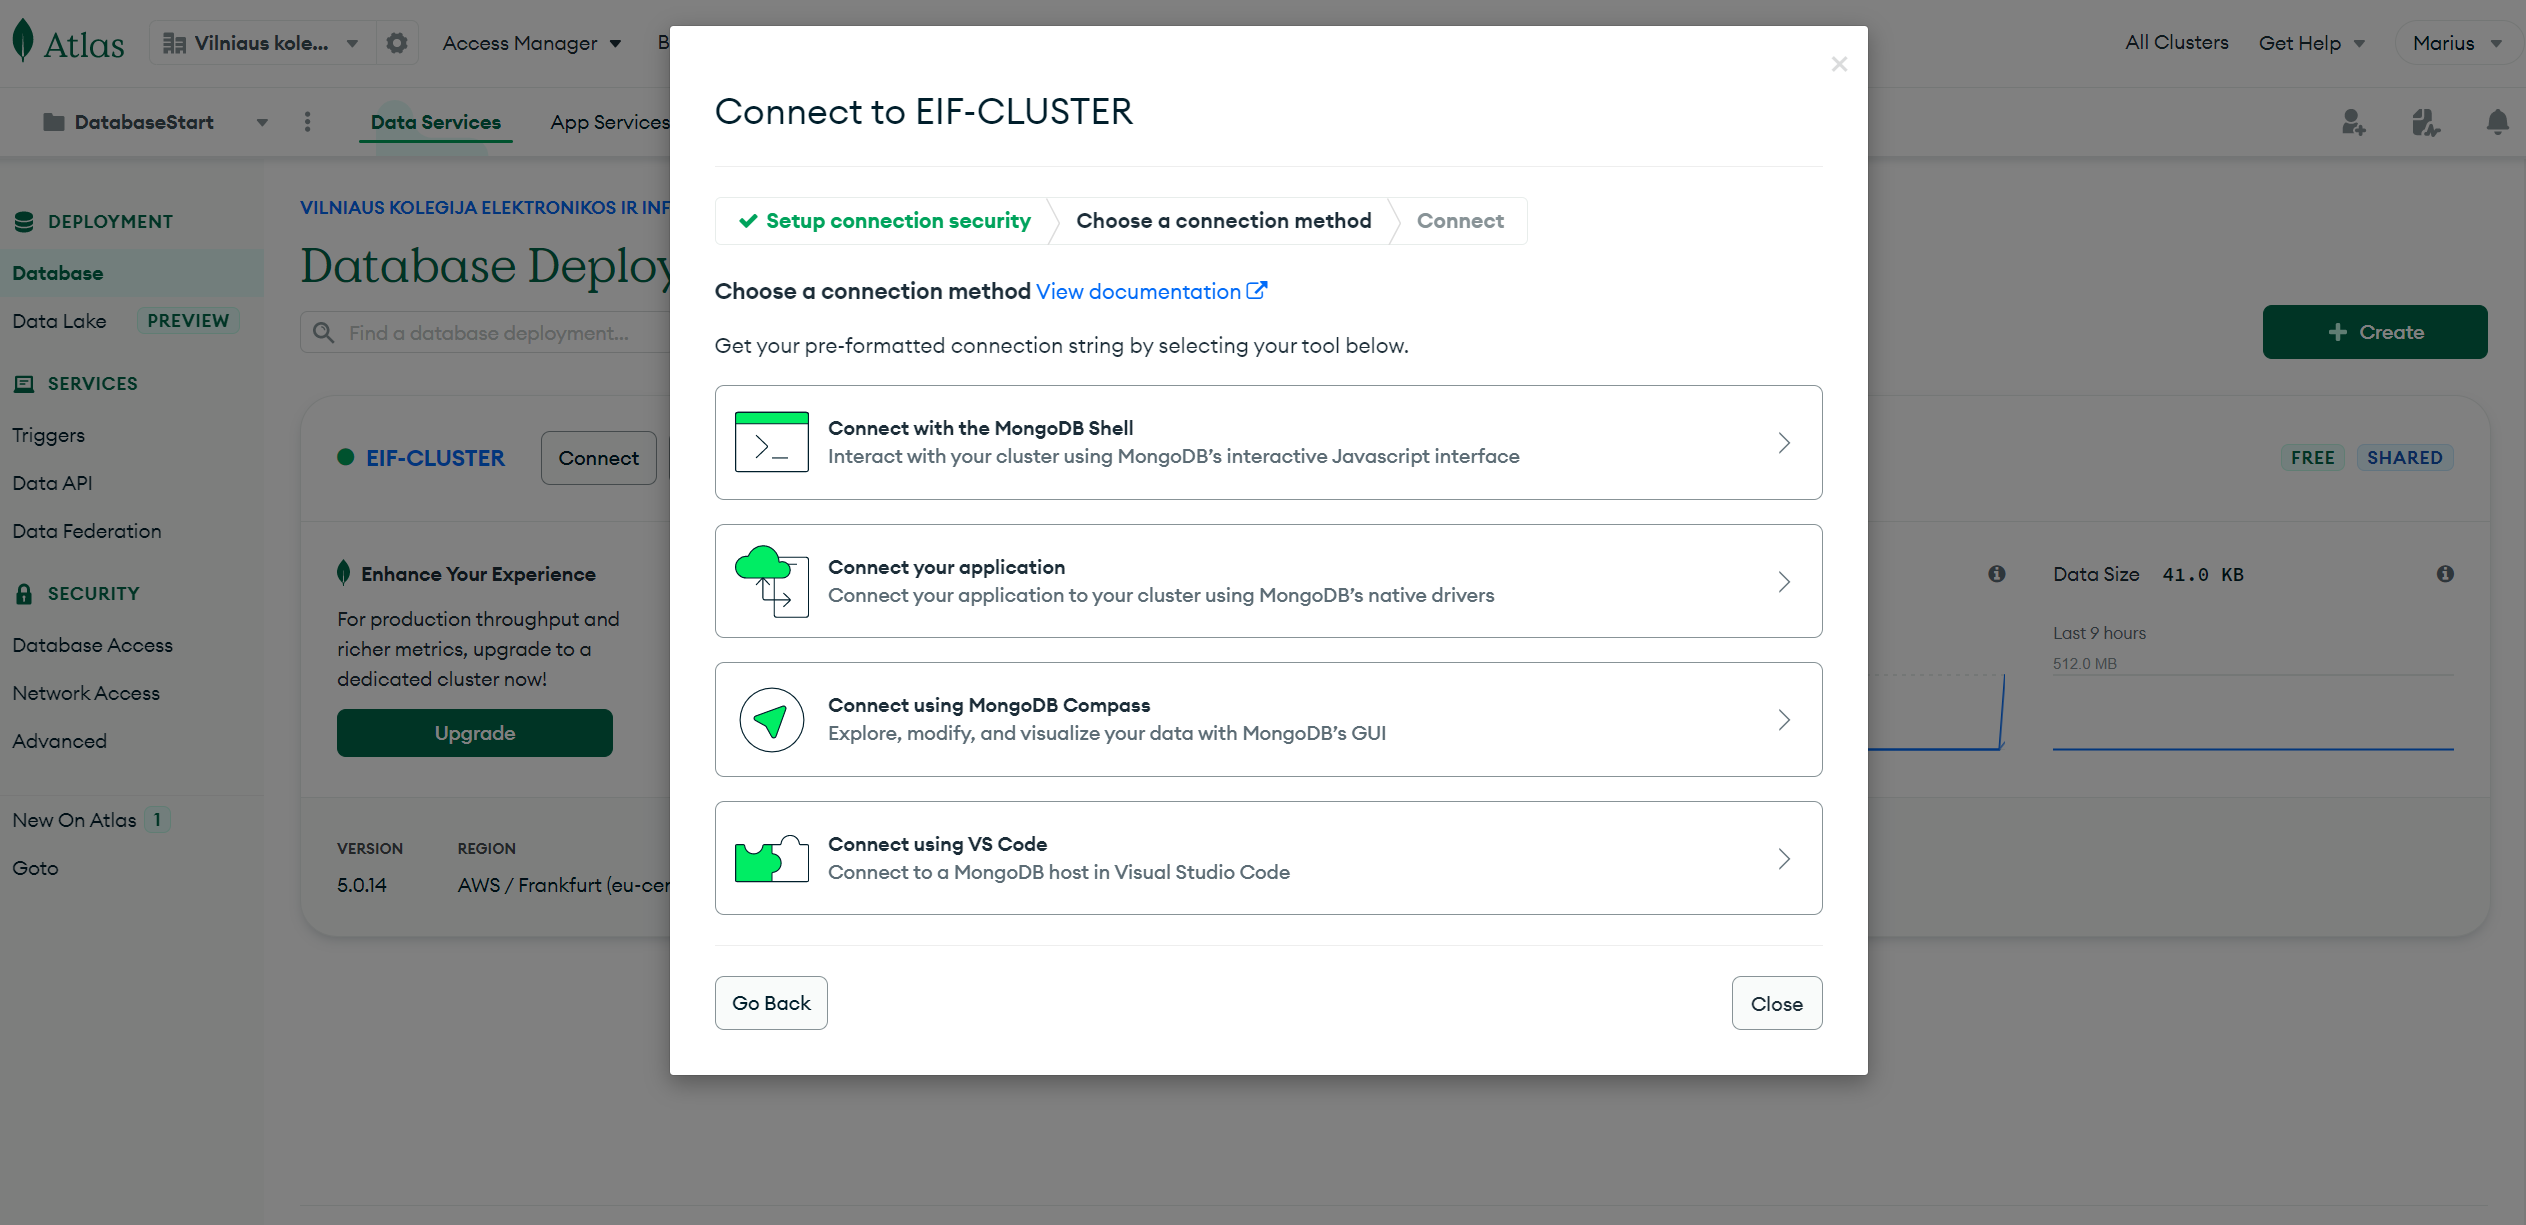
Task: Switch to the App Services tab
Action: [609, 121]
